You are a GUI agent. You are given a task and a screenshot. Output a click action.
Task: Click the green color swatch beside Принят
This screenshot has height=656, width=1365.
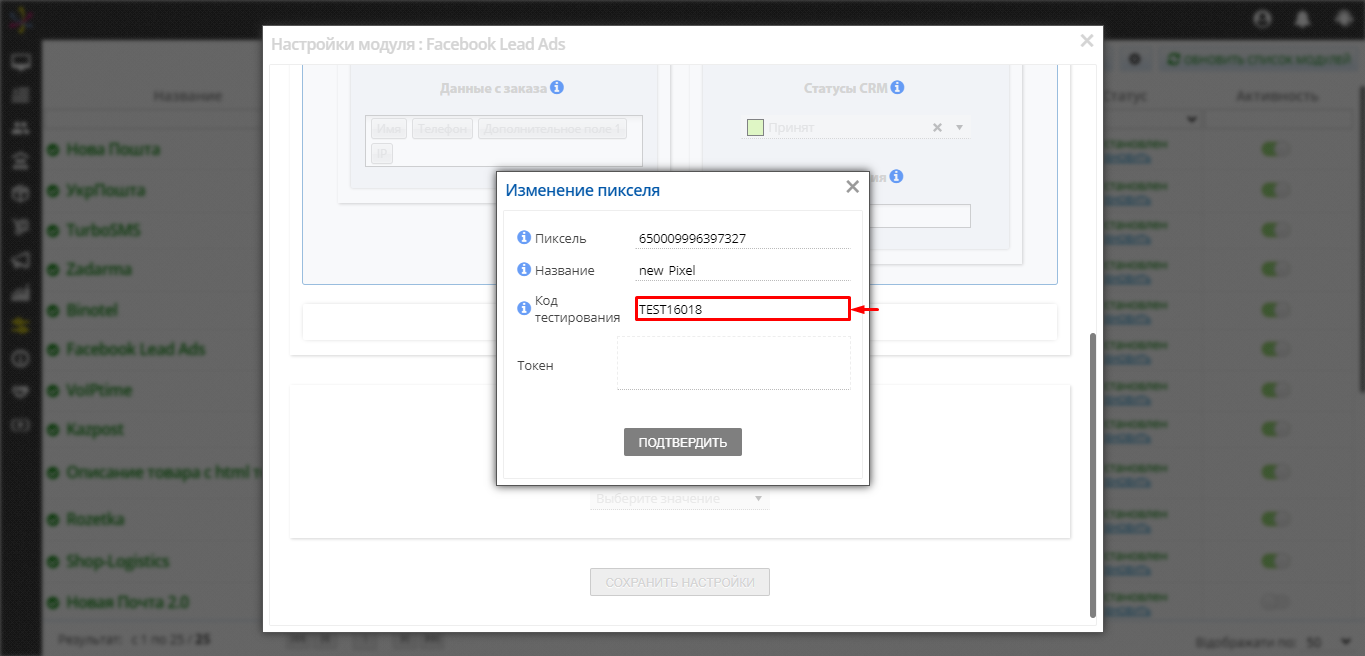click(755, 127)
